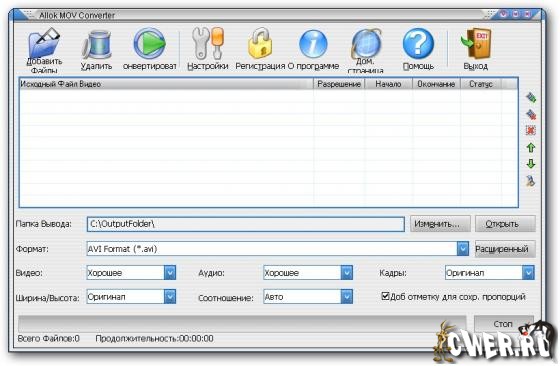Show the О программе info icon
The height and width of the screenshot is (366, 560).
pos(313,44)
